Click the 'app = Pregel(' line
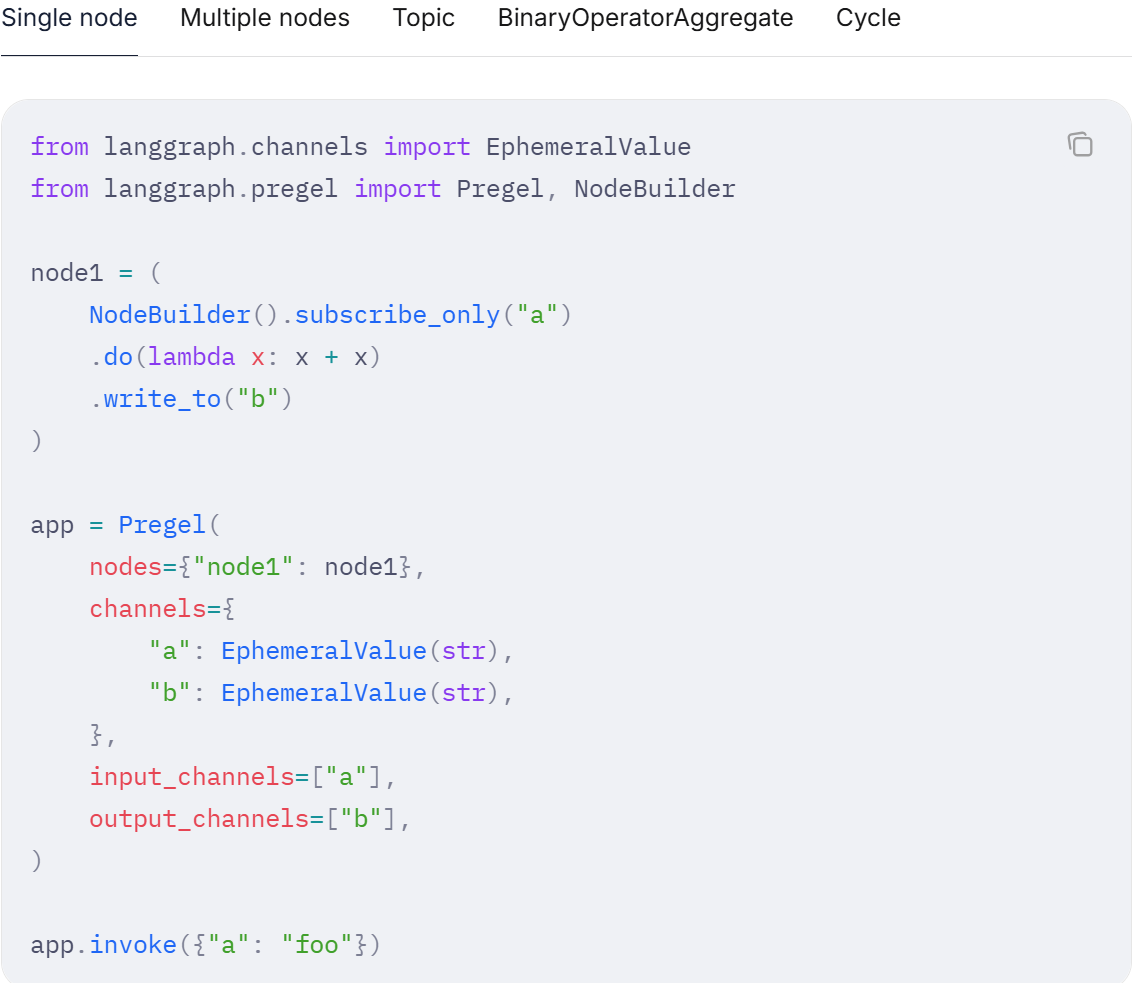 coord(125,525)
